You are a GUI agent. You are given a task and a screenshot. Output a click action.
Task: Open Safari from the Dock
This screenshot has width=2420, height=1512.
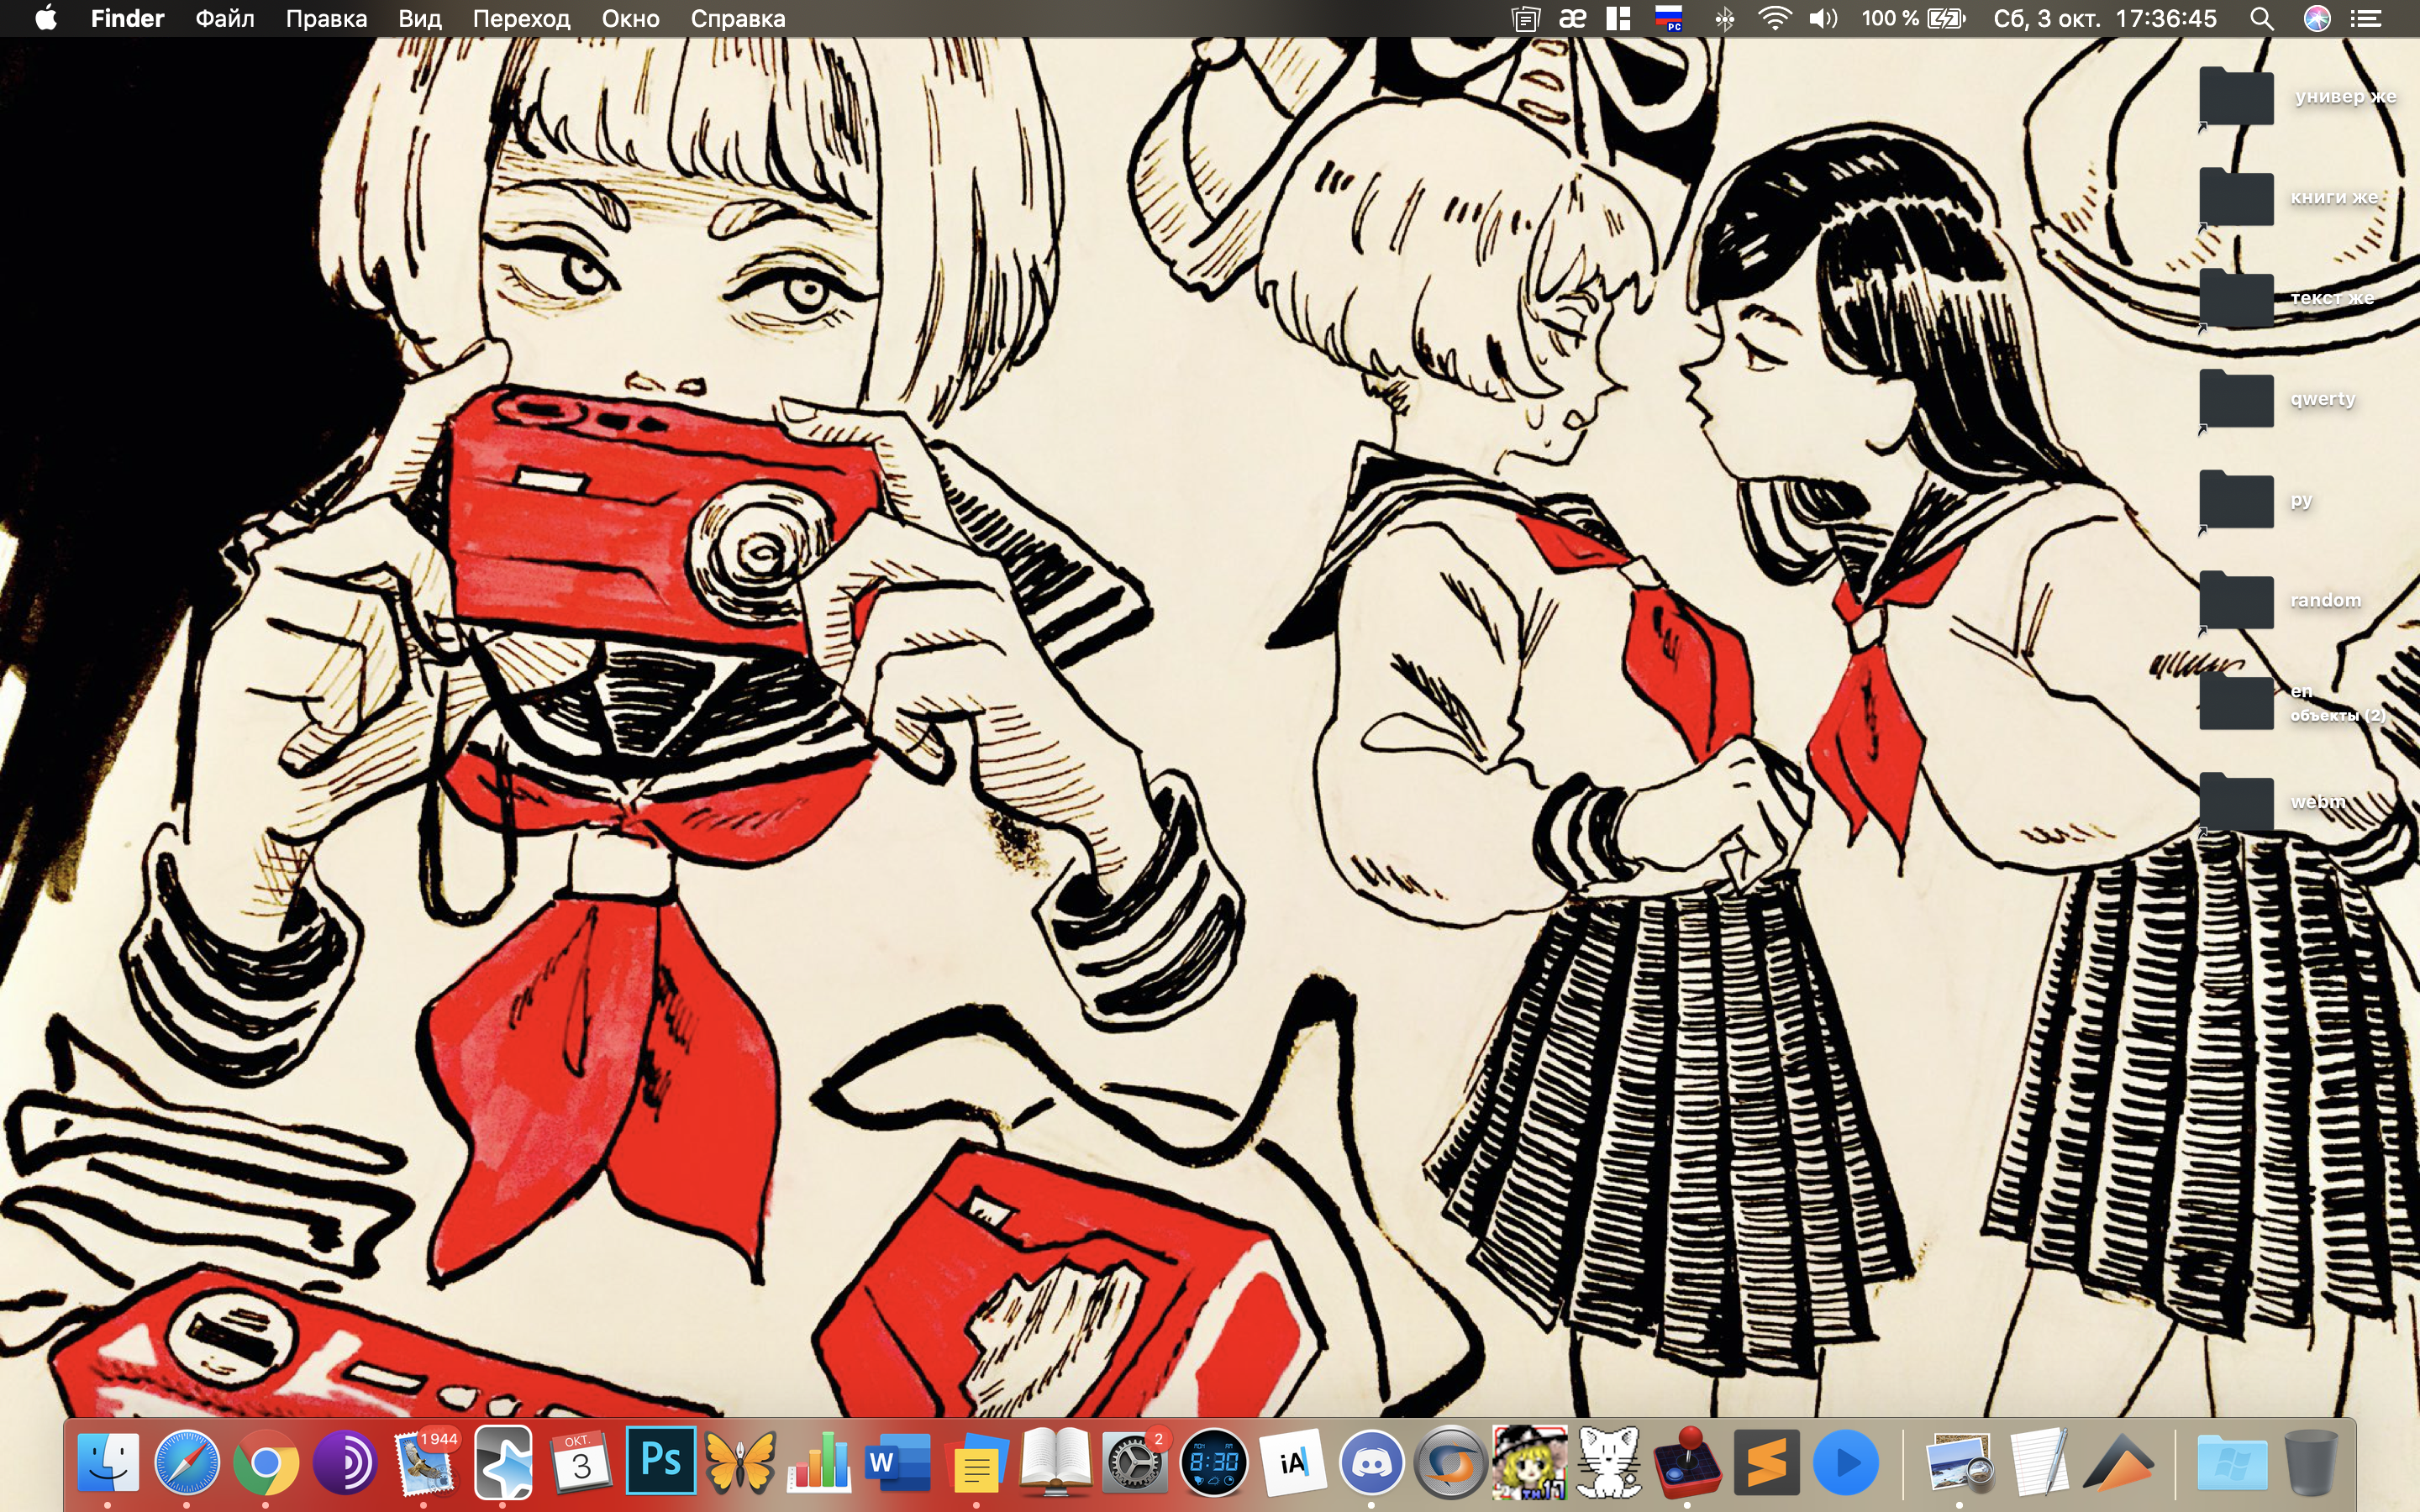187,1464
